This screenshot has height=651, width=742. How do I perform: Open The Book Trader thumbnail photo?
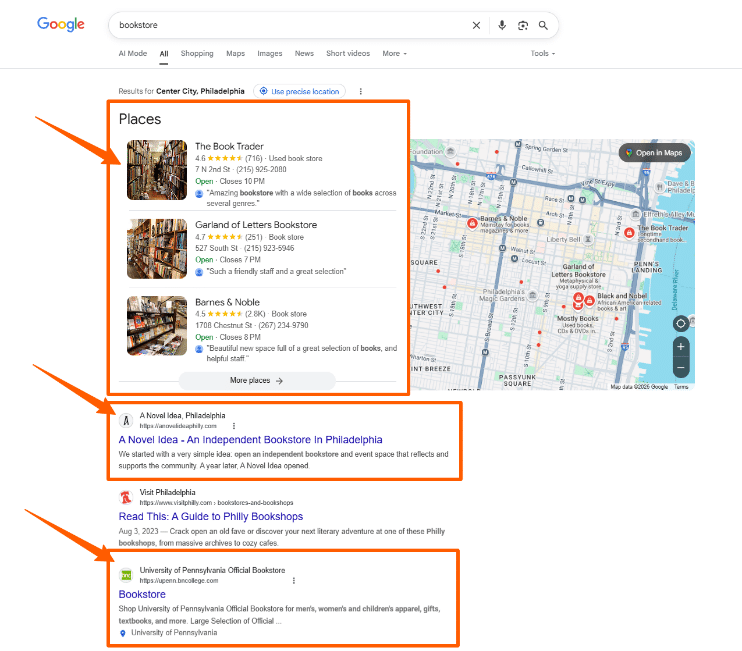pos(157,170)
